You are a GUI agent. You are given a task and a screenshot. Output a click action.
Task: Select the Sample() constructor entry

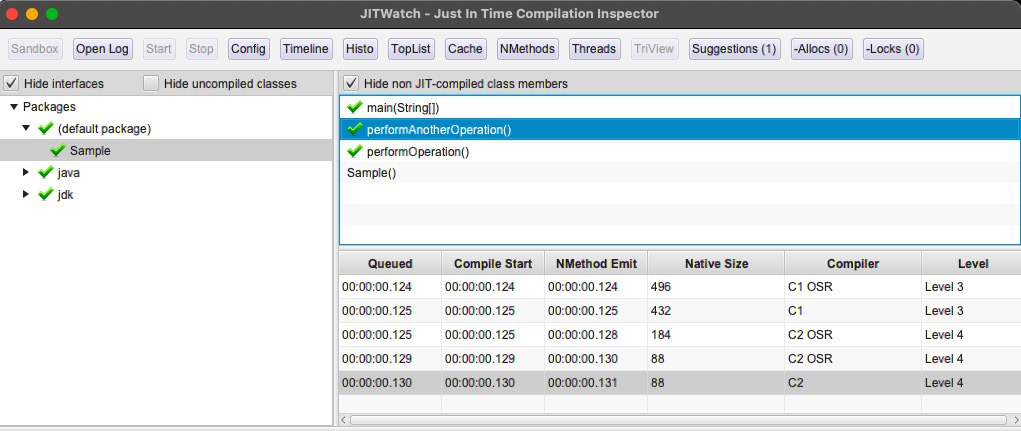(680, 173)
